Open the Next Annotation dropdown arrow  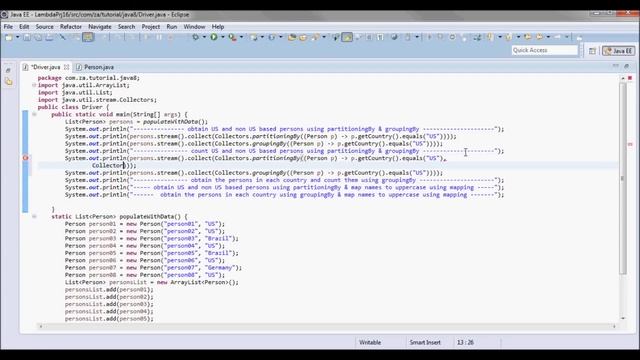tap(500, 37)
